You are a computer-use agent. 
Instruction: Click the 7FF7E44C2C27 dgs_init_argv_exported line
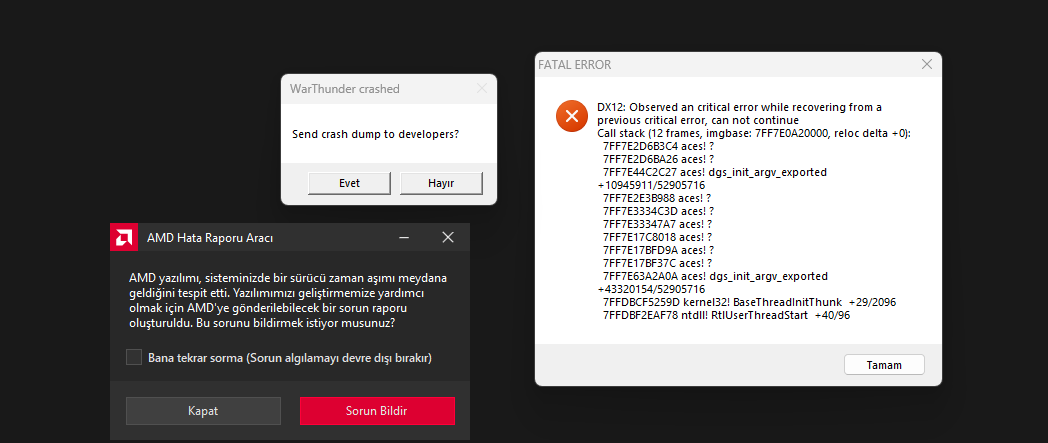(714, 172)
